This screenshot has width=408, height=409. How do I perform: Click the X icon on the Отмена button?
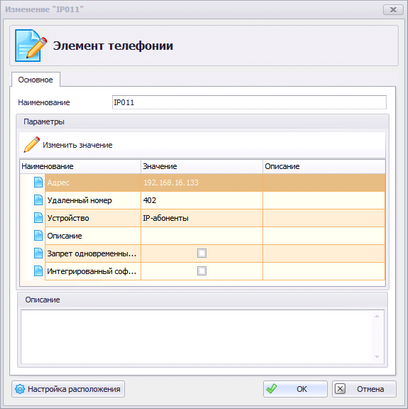pos(340,389)
